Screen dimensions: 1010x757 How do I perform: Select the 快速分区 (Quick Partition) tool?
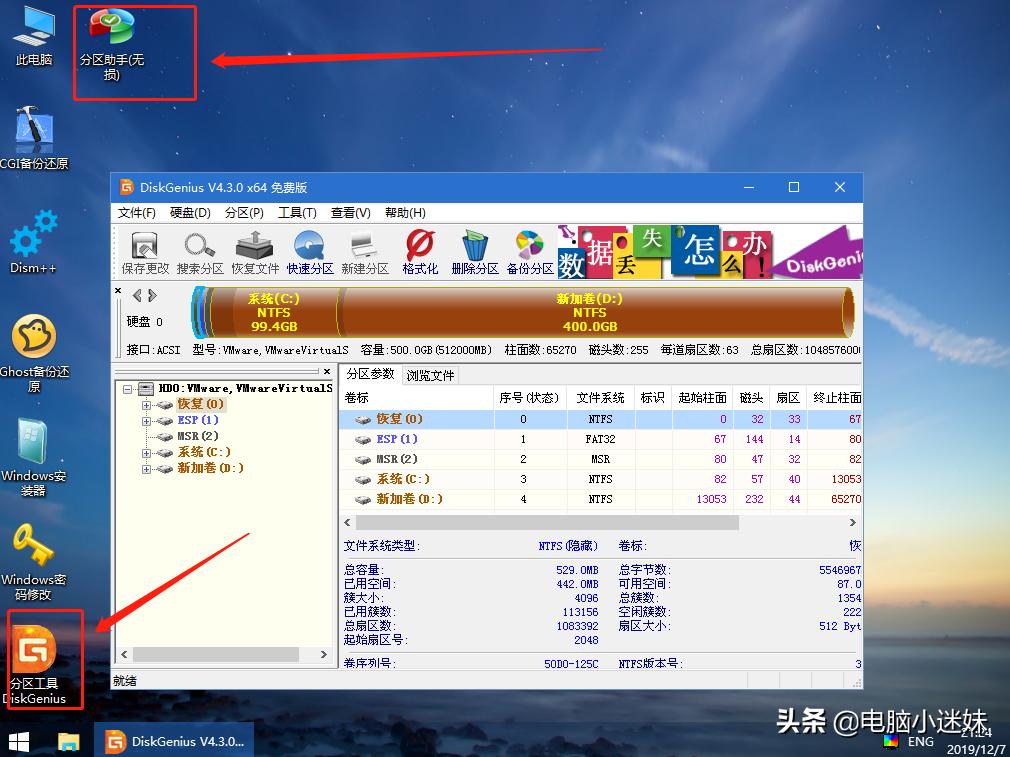310,250
